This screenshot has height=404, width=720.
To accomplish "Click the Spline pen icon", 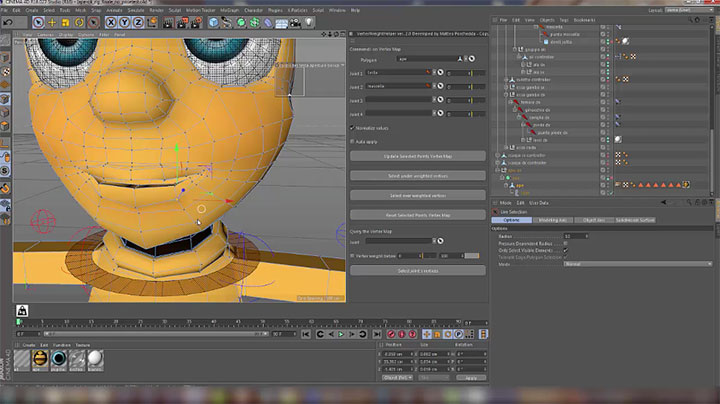I will [x=227, y=22].
